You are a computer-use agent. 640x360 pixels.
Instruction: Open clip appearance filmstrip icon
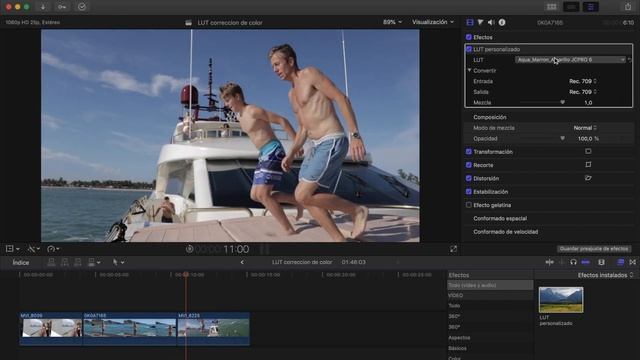point(601,262)
